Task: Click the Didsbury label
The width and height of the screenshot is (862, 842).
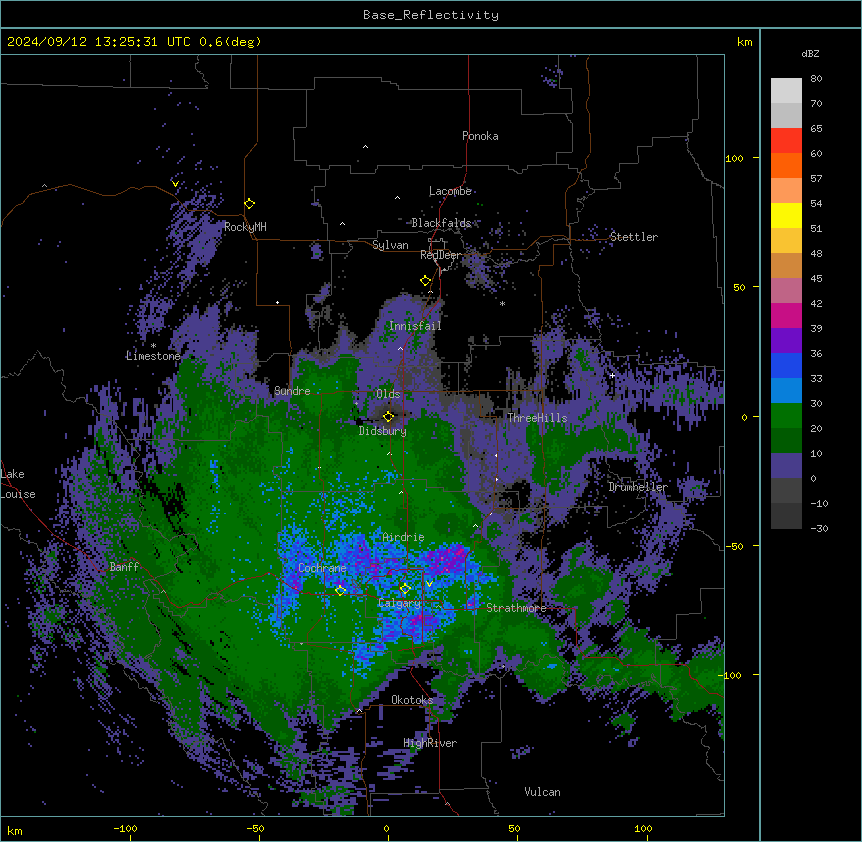Action: pyautogui.click(x=383, y=431)
